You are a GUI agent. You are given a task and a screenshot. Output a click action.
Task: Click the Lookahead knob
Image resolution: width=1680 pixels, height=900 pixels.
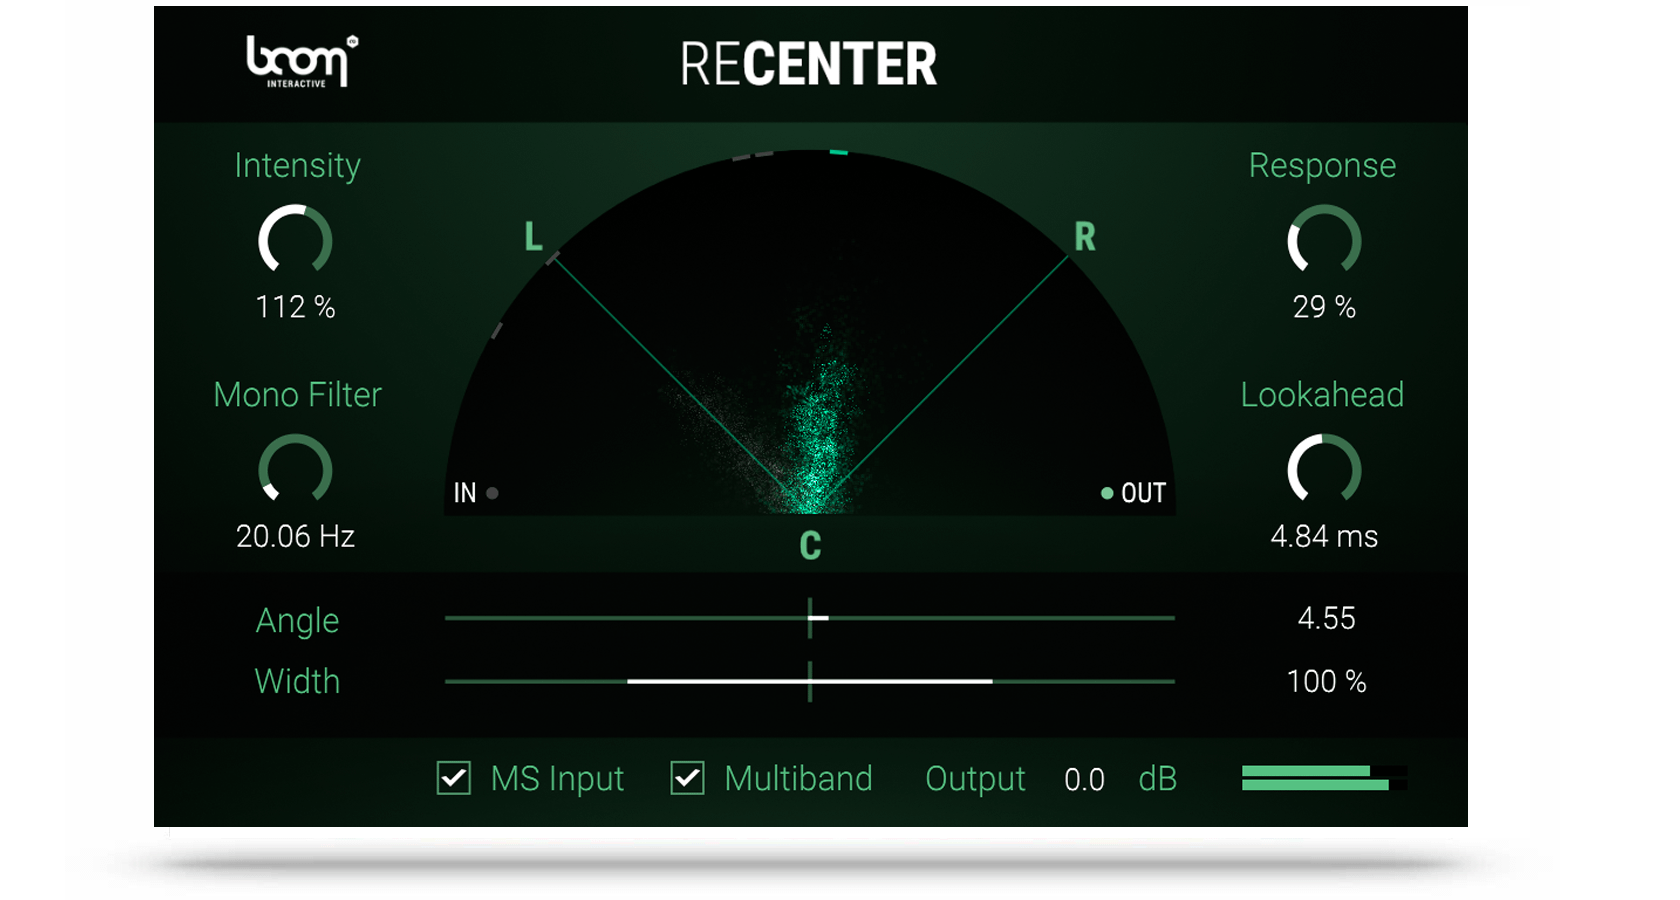pos(1324,469)
